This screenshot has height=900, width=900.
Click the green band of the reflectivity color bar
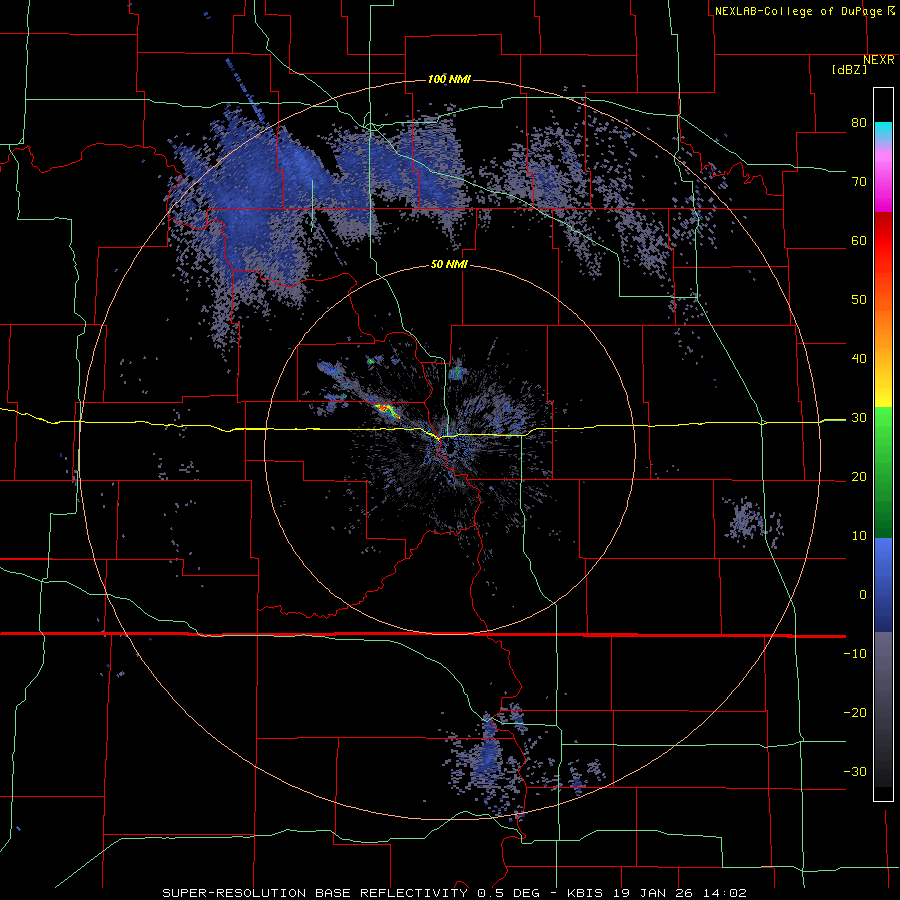[x=883, y=472]
